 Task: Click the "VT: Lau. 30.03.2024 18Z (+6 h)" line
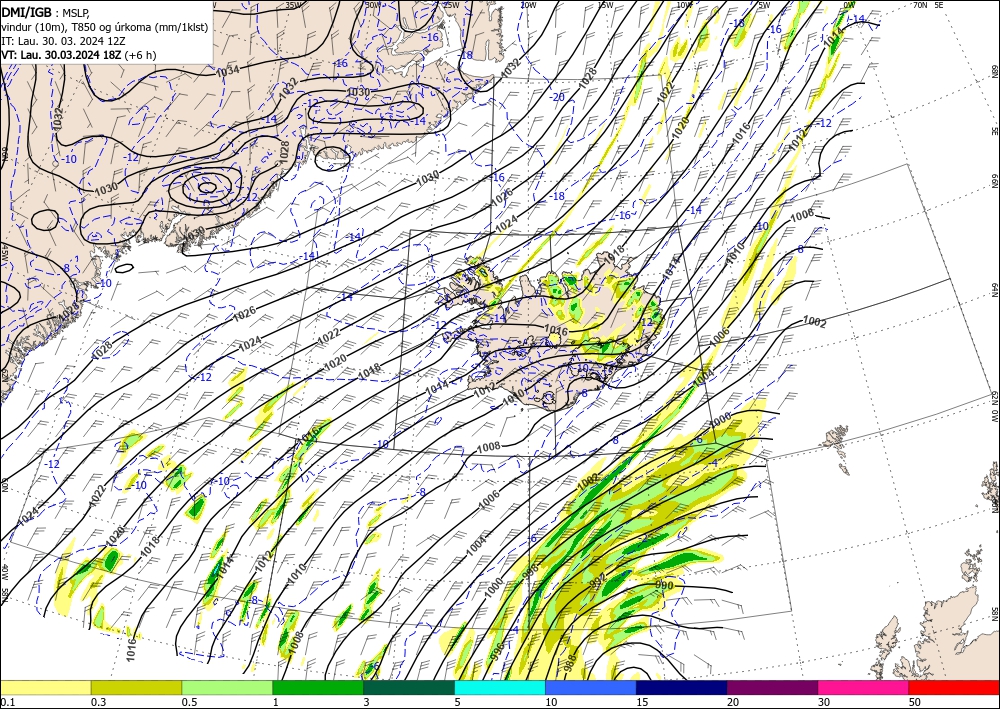coord(78,55)
